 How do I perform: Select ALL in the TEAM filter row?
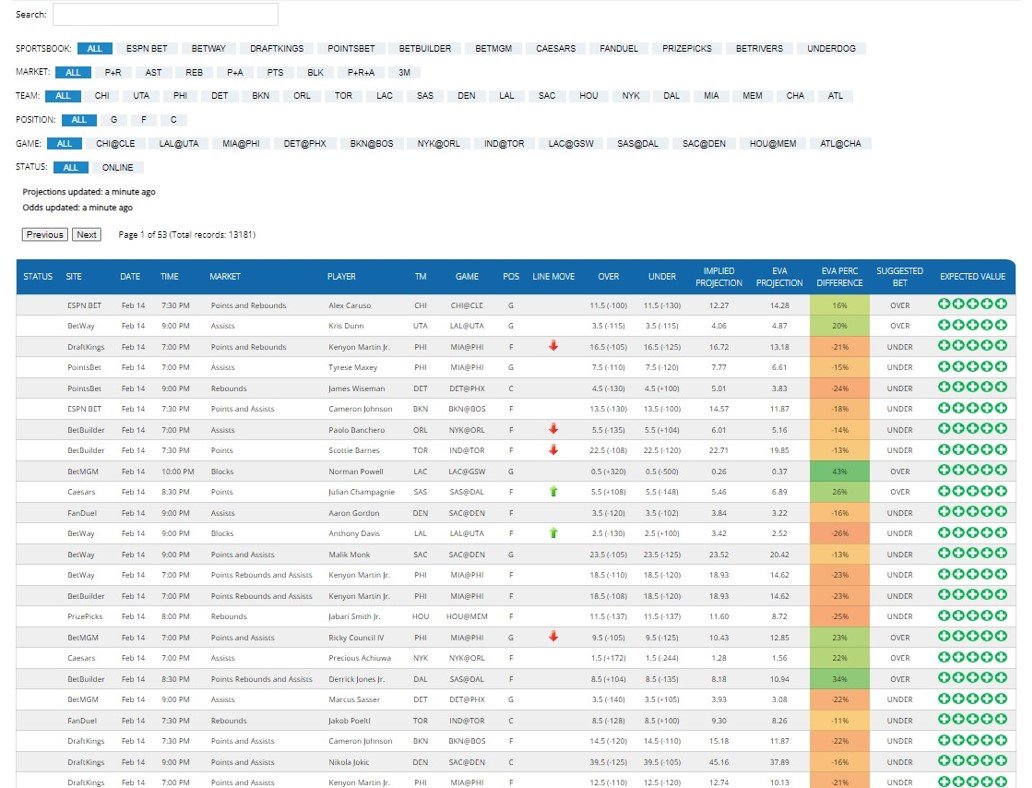point(63,96)
